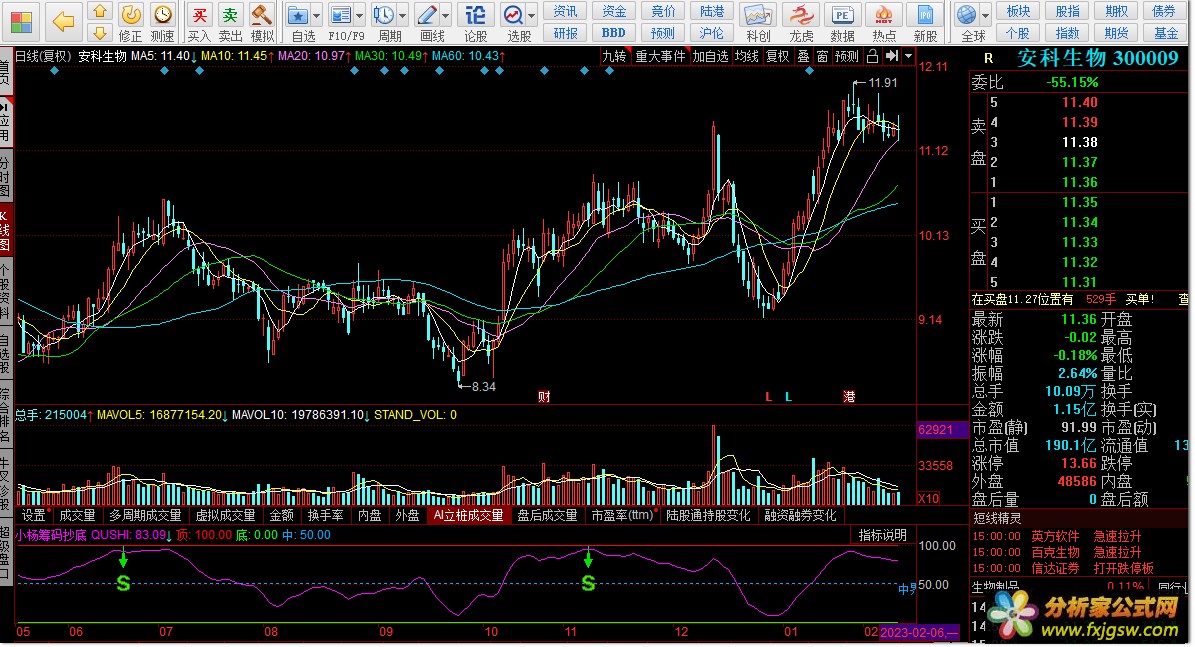Step down with the yellow down arrow
This screenshot has height=647, width=1195.
coord(100,33)
